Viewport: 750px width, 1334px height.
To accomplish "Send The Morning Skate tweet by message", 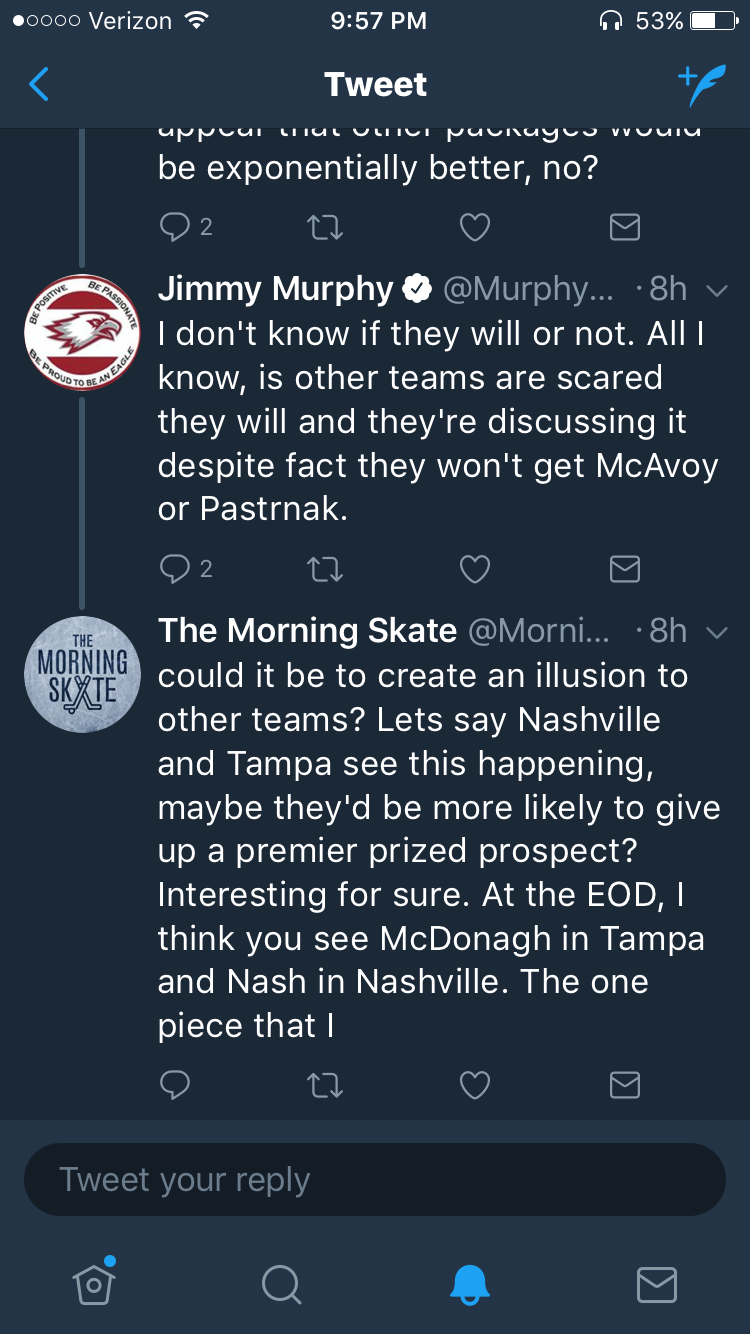I will point(625,1085).
